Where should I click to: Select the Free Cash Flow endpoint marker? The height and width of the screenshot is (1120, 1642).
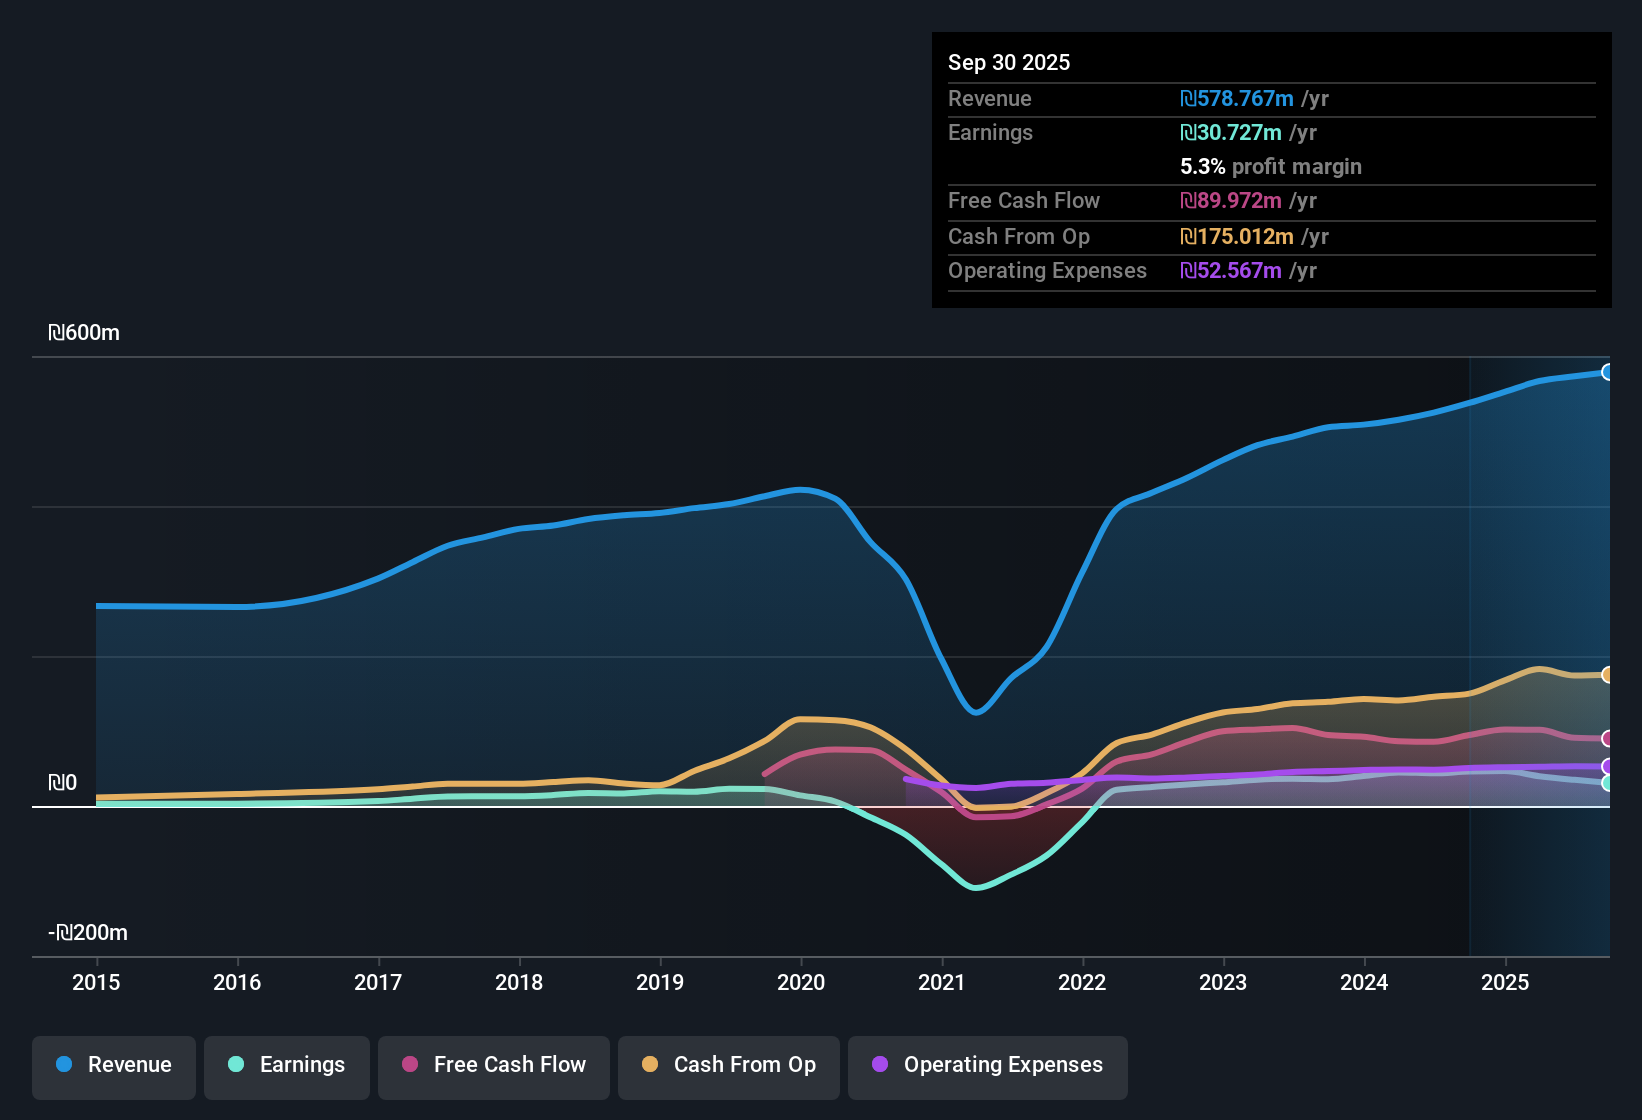coord(1608,740)
